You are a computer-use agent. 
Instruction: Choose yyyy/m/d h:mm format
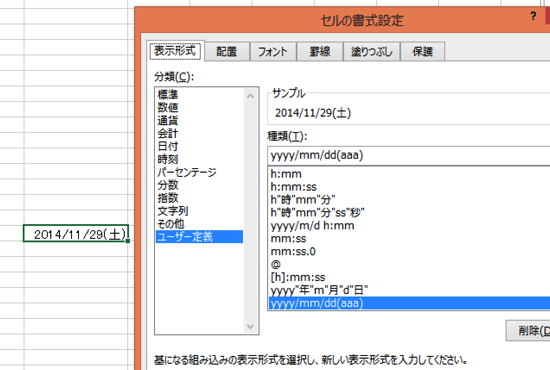click(x=409, y=226)
